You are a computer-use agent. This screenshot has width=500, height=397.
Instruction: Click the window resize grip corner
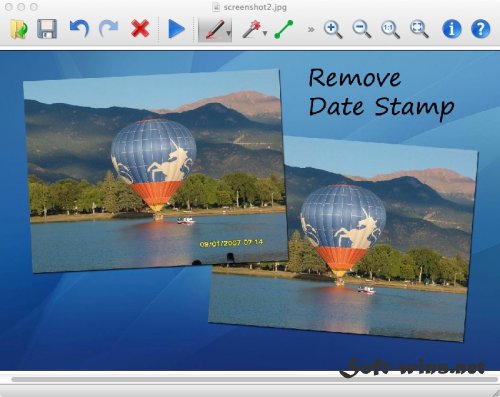click(x=495, y=392)
